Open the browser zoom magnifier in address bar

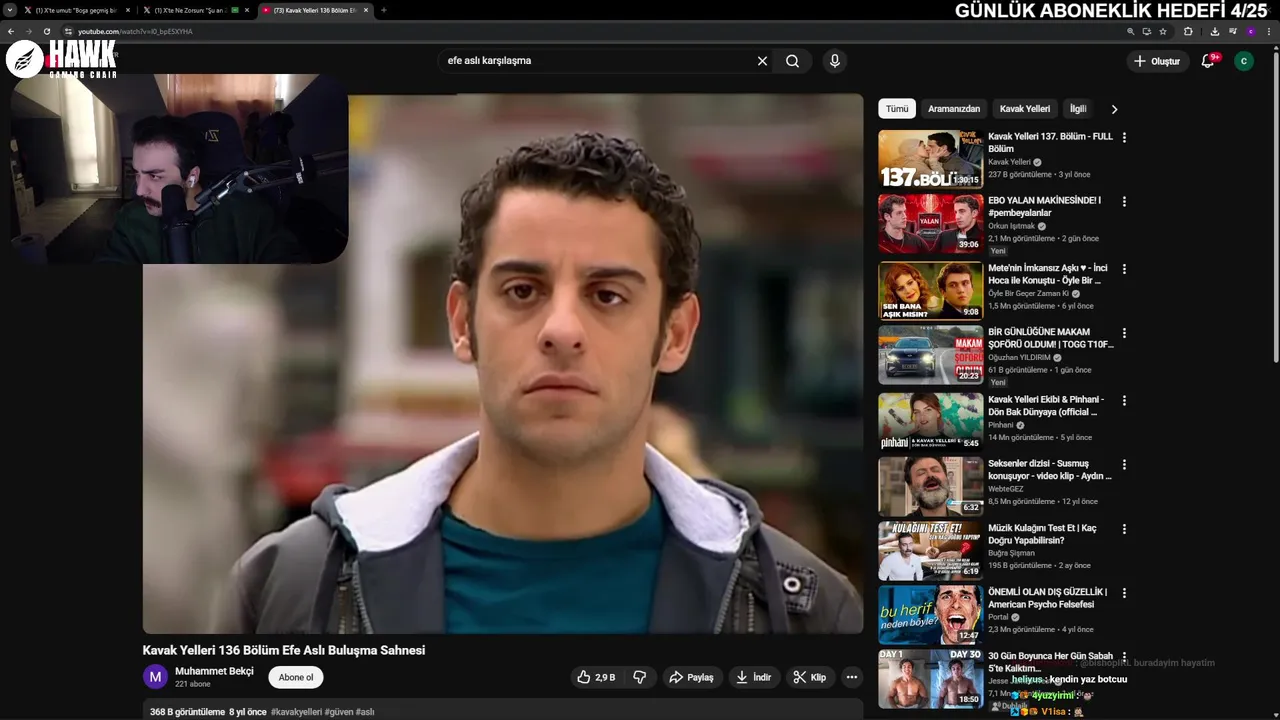[x=1130, y=31]
